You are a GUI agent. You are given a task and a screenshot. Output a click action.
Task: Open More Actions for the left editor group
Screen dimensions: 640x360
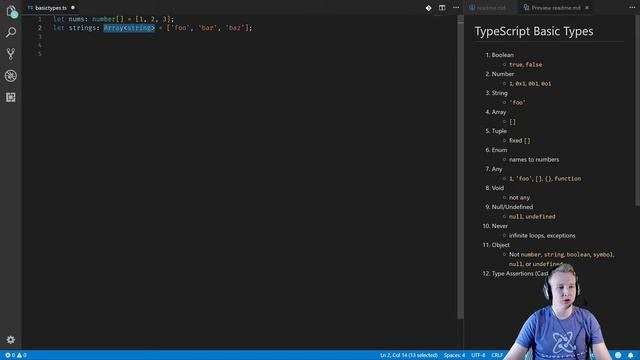tap(456, 8)
